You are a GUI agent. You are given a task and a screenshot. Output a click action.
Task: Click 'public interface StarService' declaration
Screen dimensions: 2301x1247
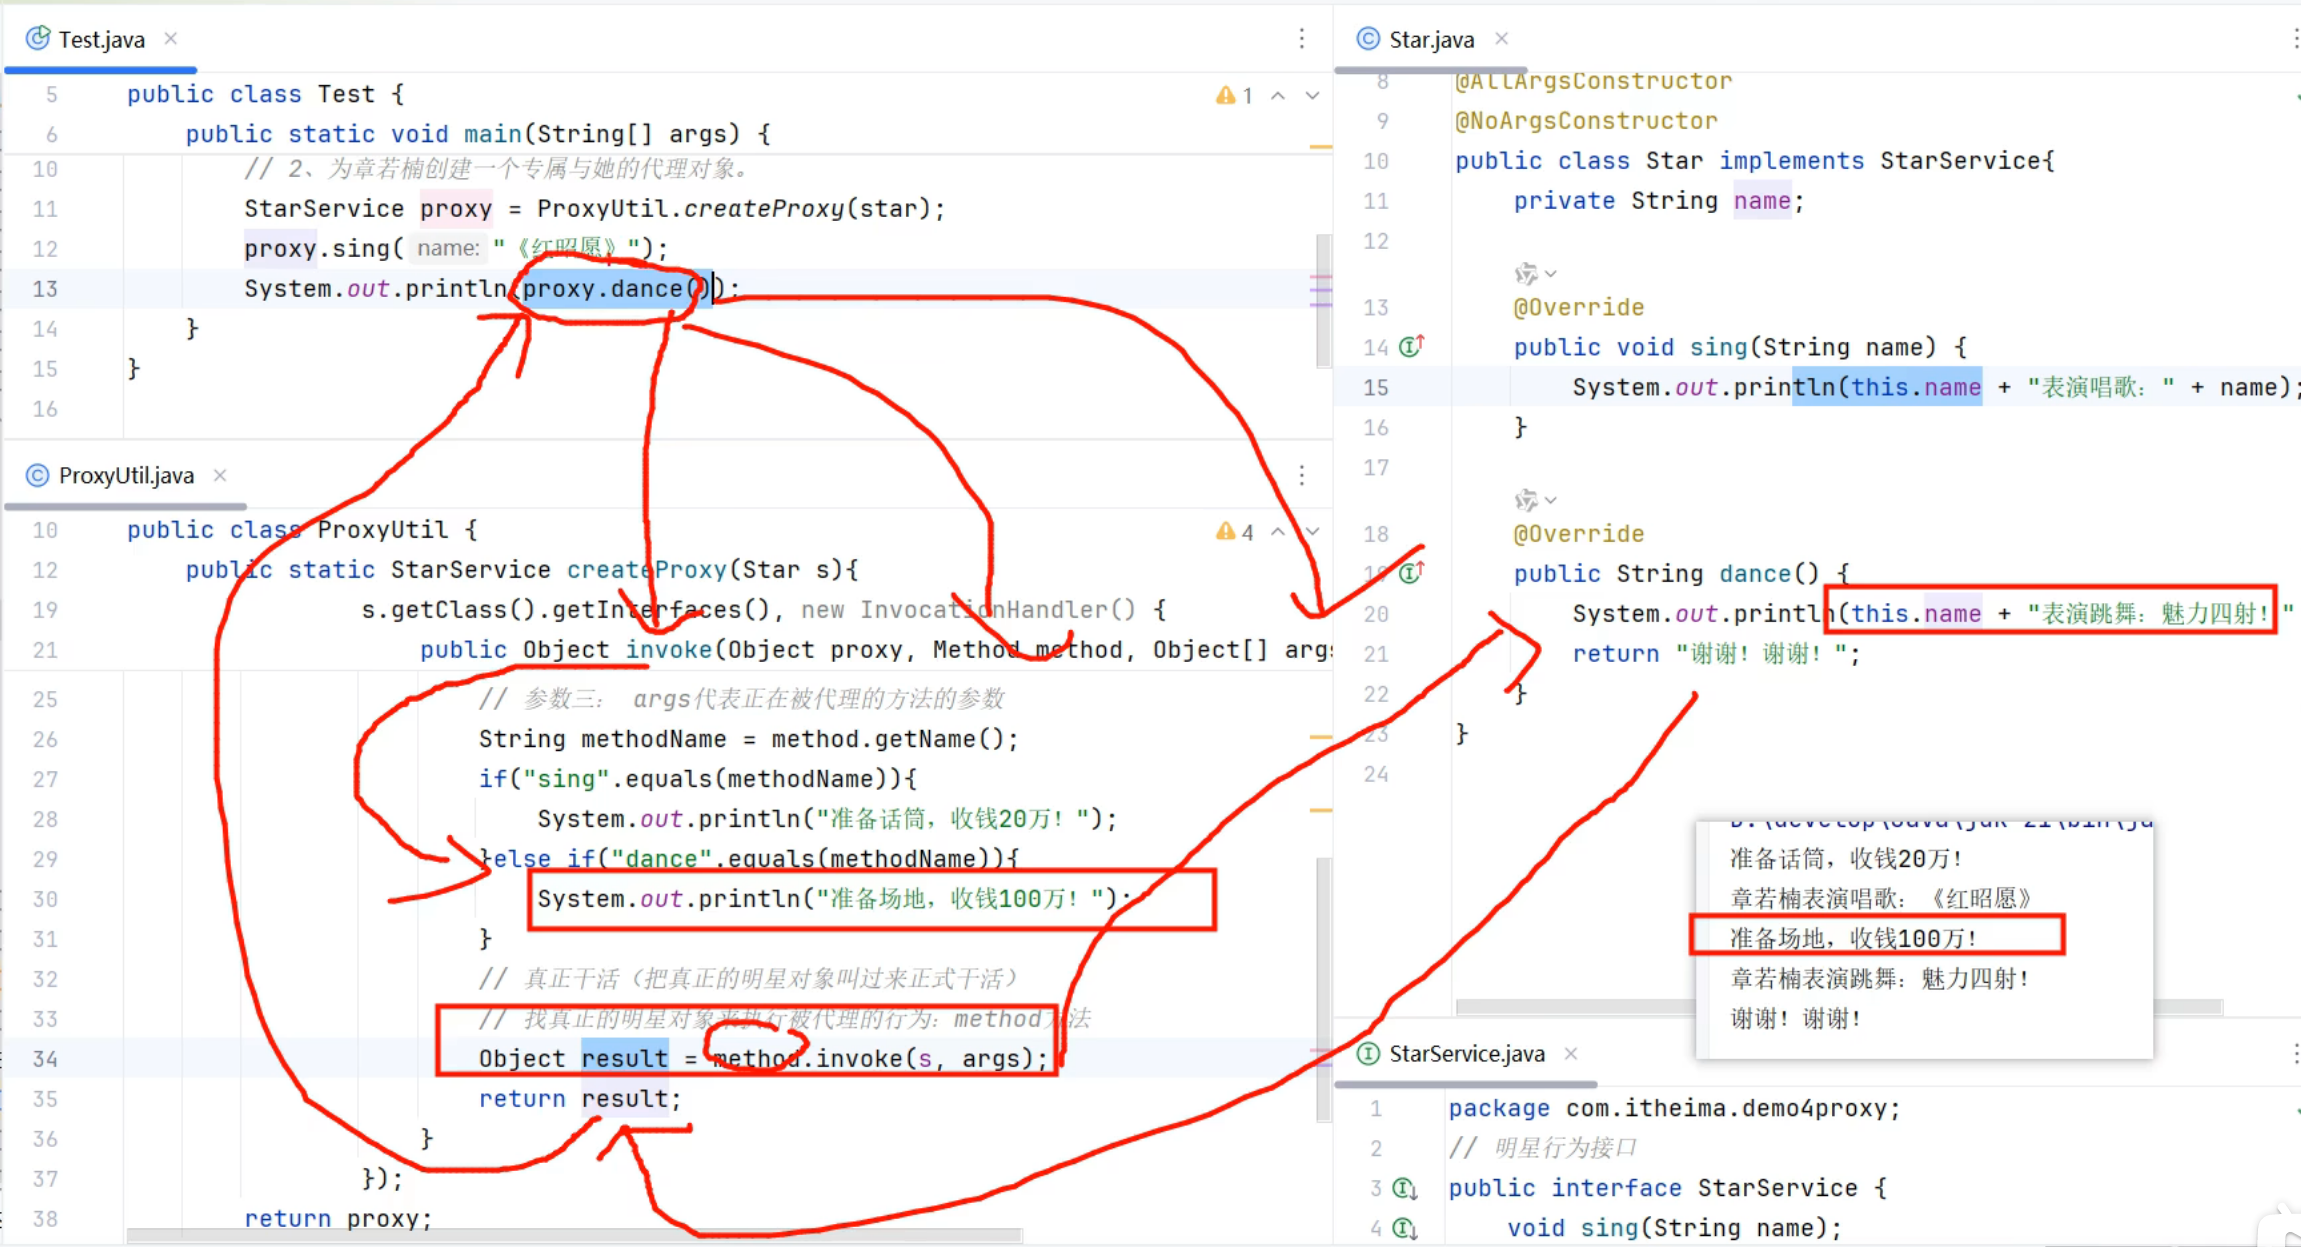(1667, 1188)
